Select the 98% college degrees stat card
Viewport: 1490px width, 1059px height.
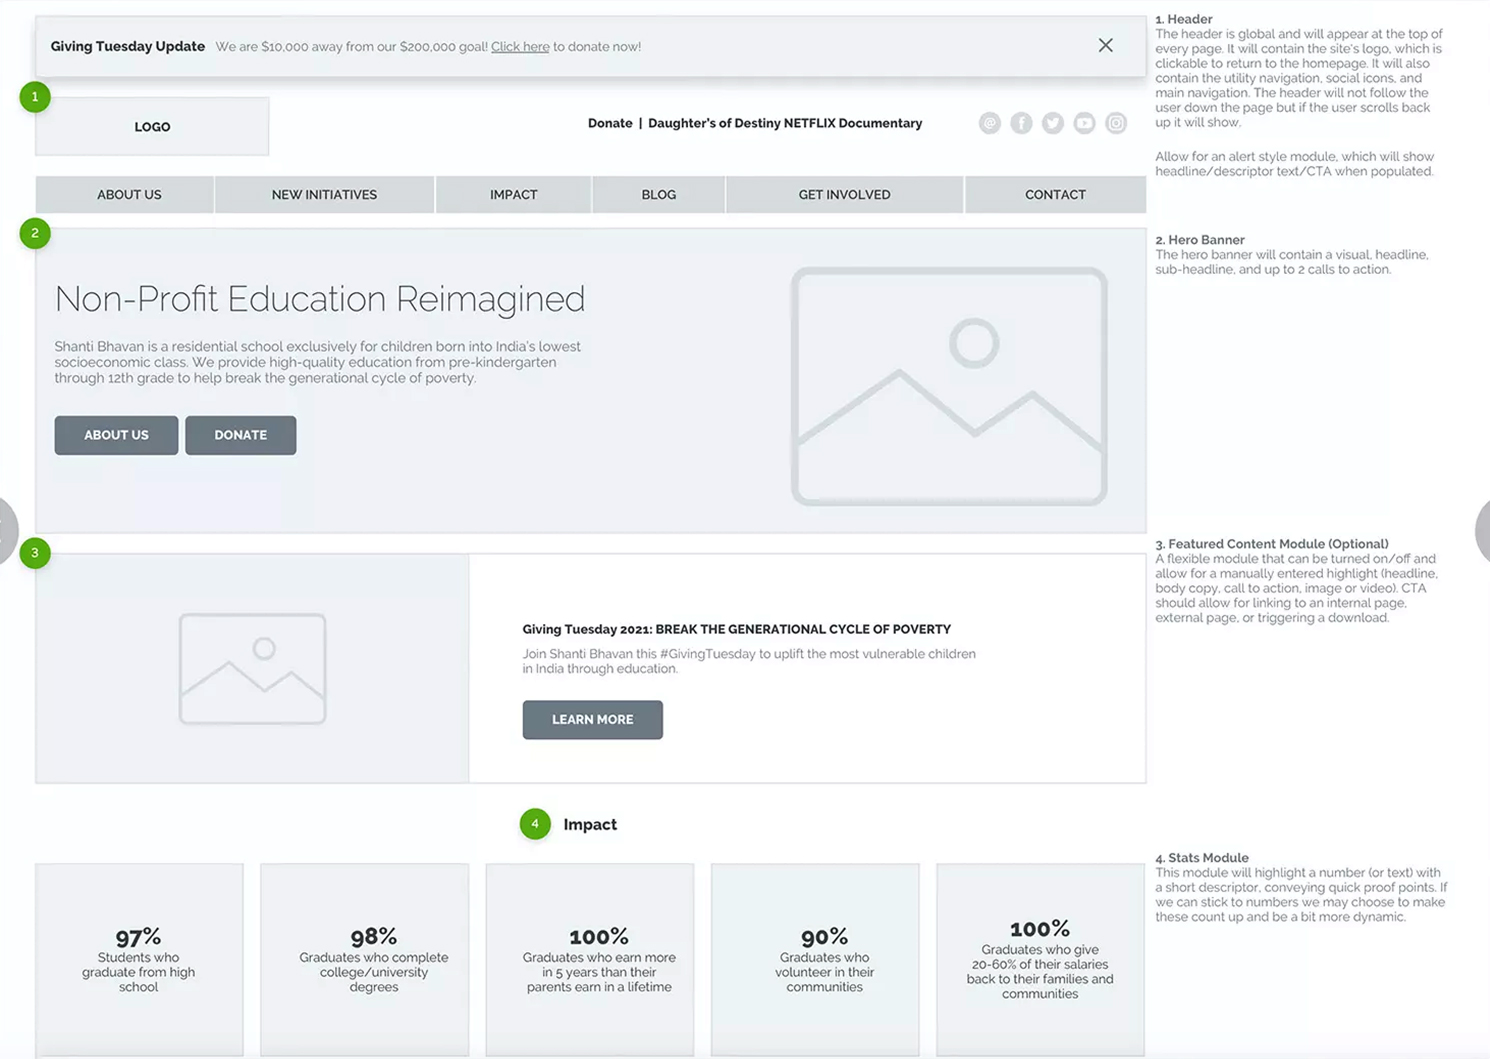[x=364, y=960]
